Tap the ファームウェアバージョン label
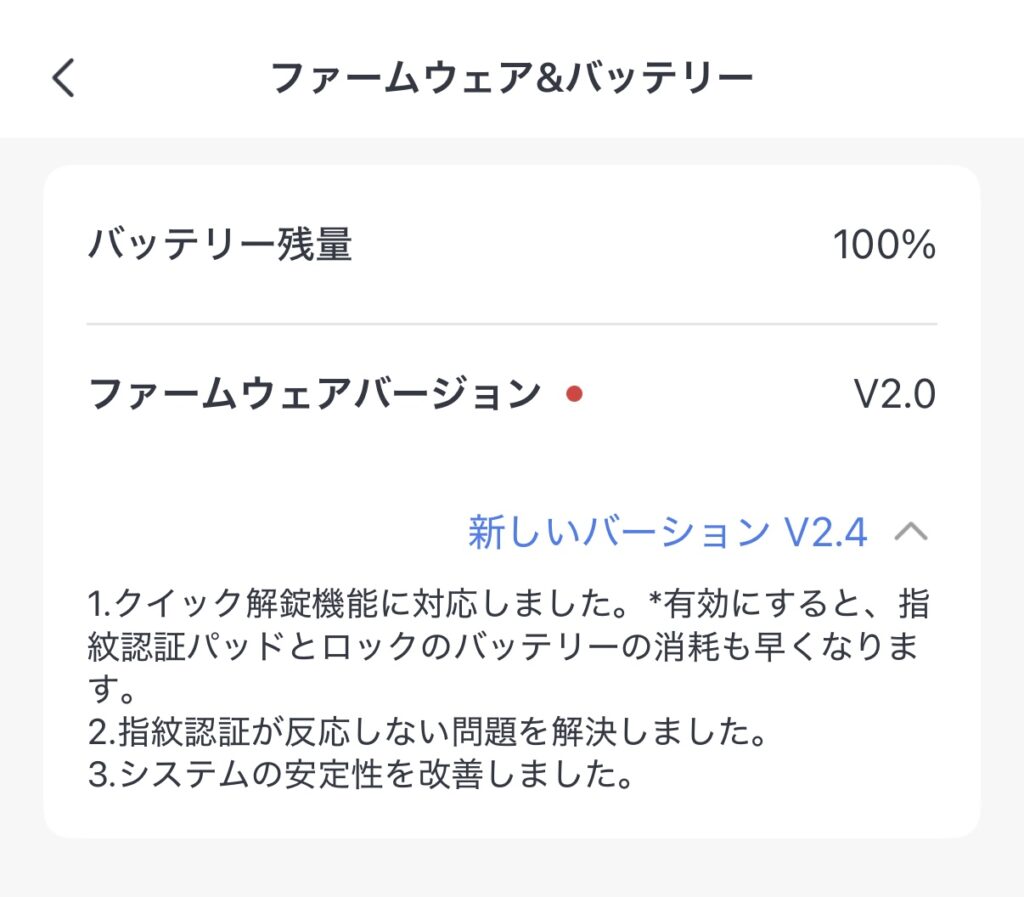The image size is (1024, 897). point(314,395)
